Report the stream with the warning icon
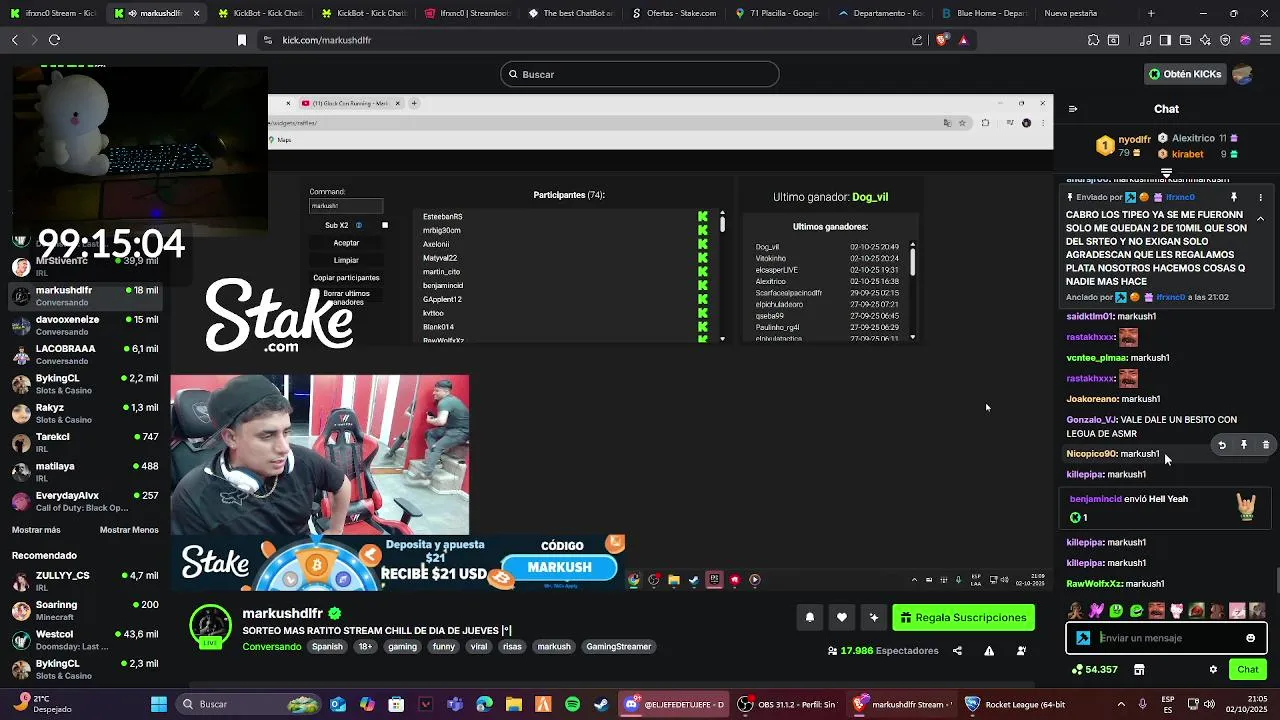 (x=989, y=651)
